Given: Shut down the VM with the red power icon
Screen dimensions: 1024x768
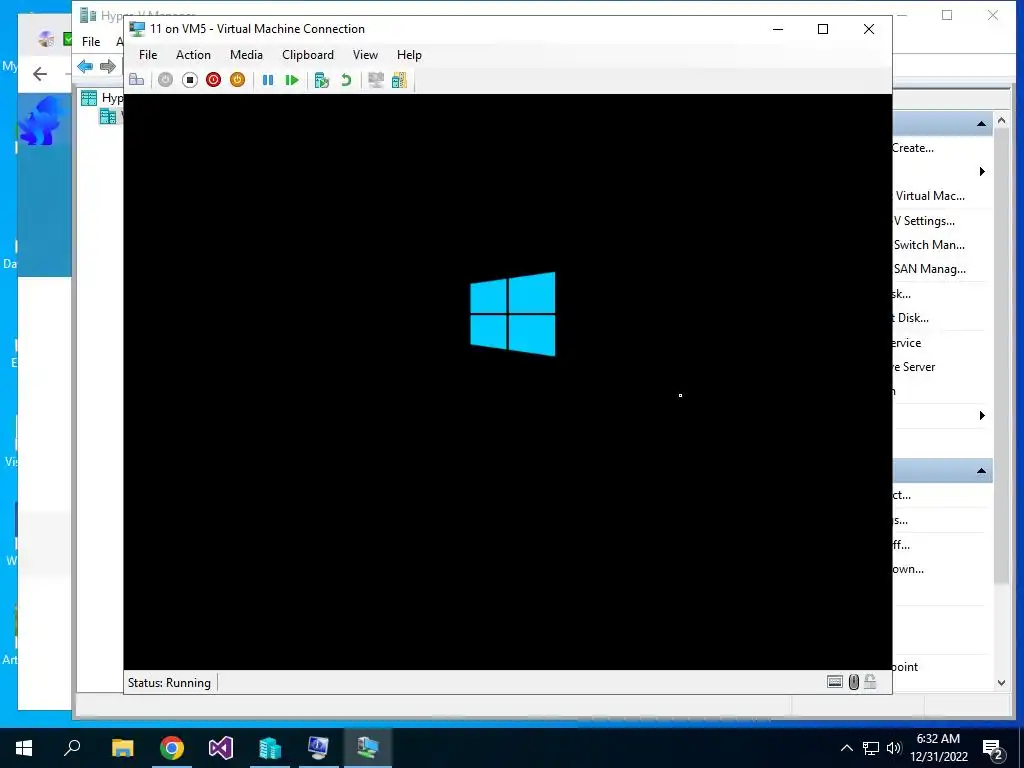Looking at the screenshot, I should point(214,80).
